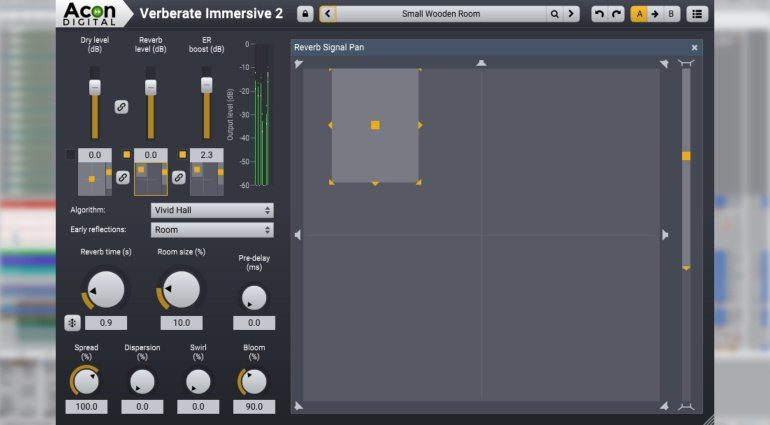This screenshot has height=425, width=770.
Task: Open the preset search magnifier
Action: (x=554, y=14)
